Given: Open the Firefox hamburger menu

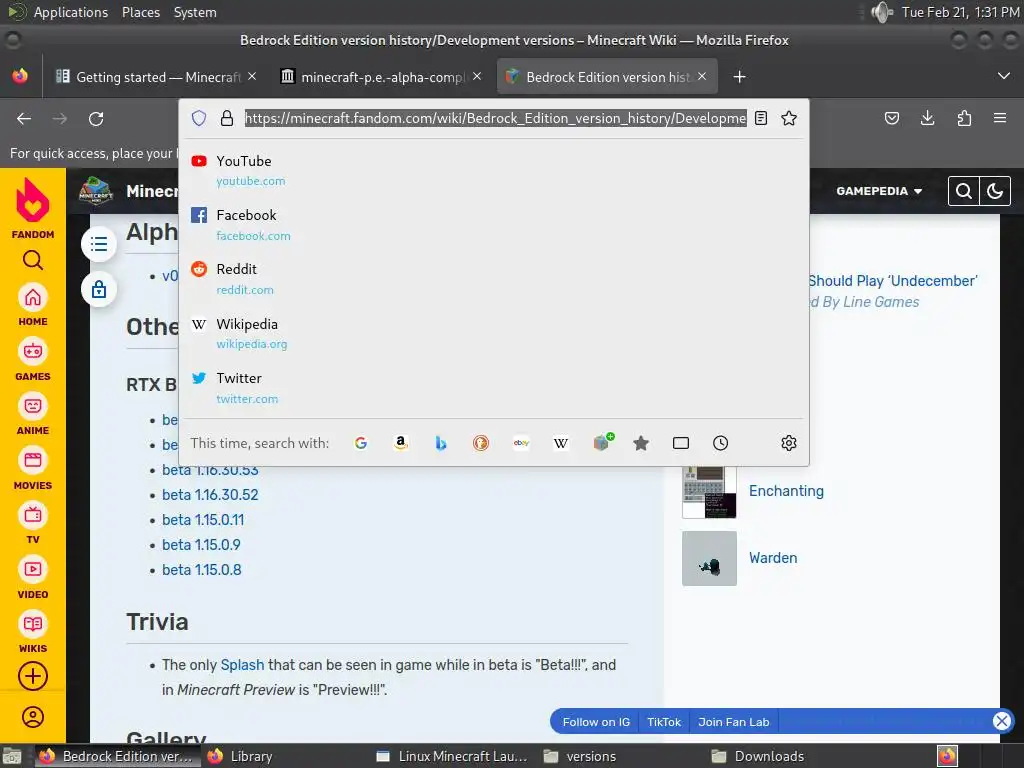Looking at the screenshot, I should pos(1000,118).
